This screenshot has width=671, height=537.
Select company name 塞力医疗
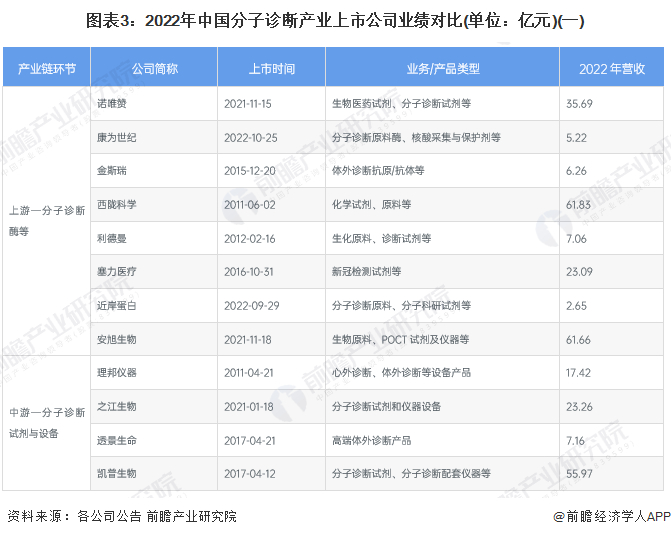116,272
